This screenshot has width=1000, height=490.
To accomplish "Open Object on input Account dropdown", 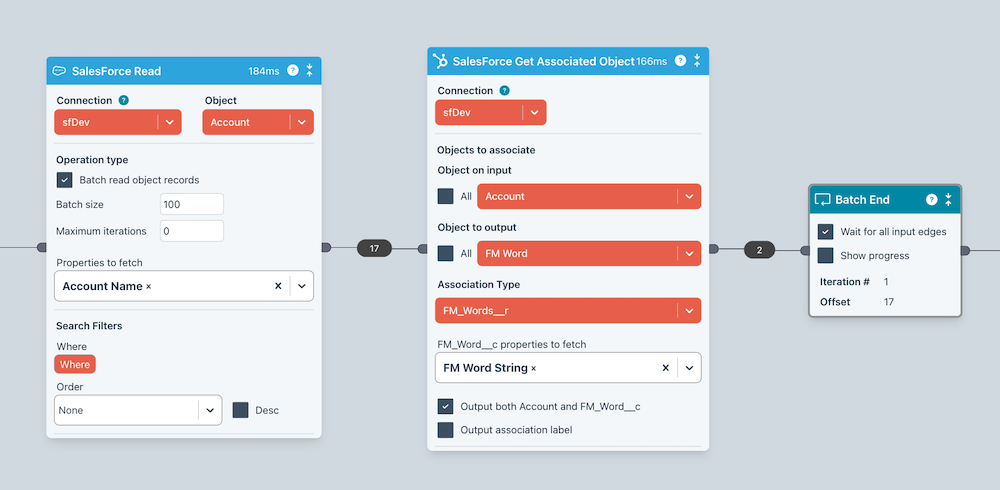I will (x=589, y=197).
